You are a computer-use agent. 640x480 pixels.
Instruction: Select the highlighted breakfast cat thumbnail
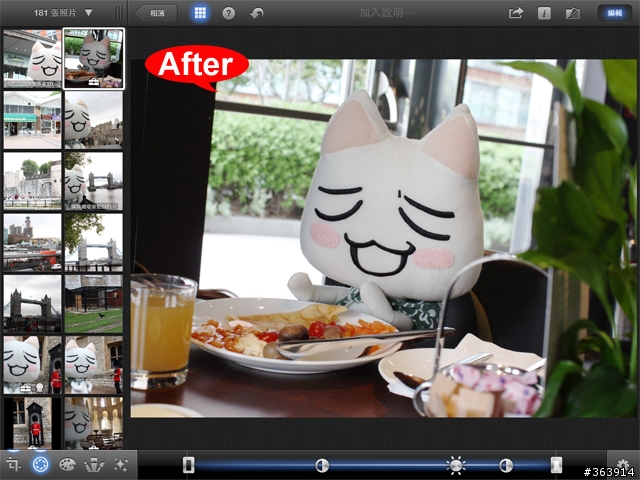click(93, 59)
